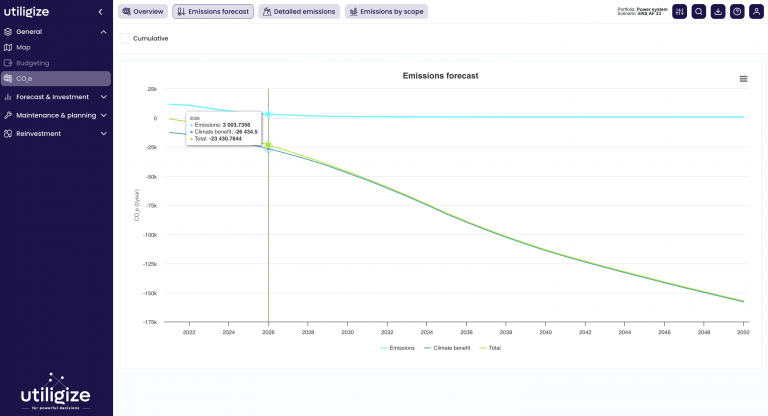768x416 pixels.
Task: Click the Map icon in sidebar
Action: click(x=9, y=47)
